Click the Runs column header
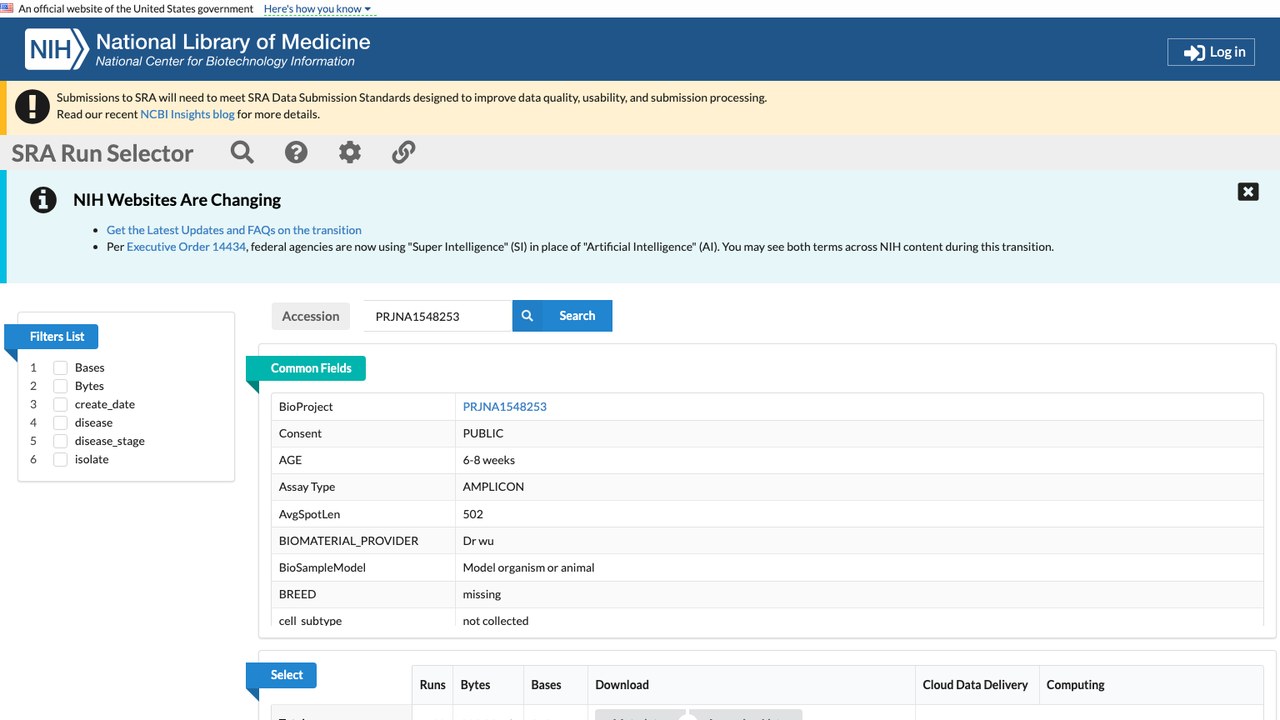Image resolution: width=1280 pixels, height=720 pixels. (433, 685)
